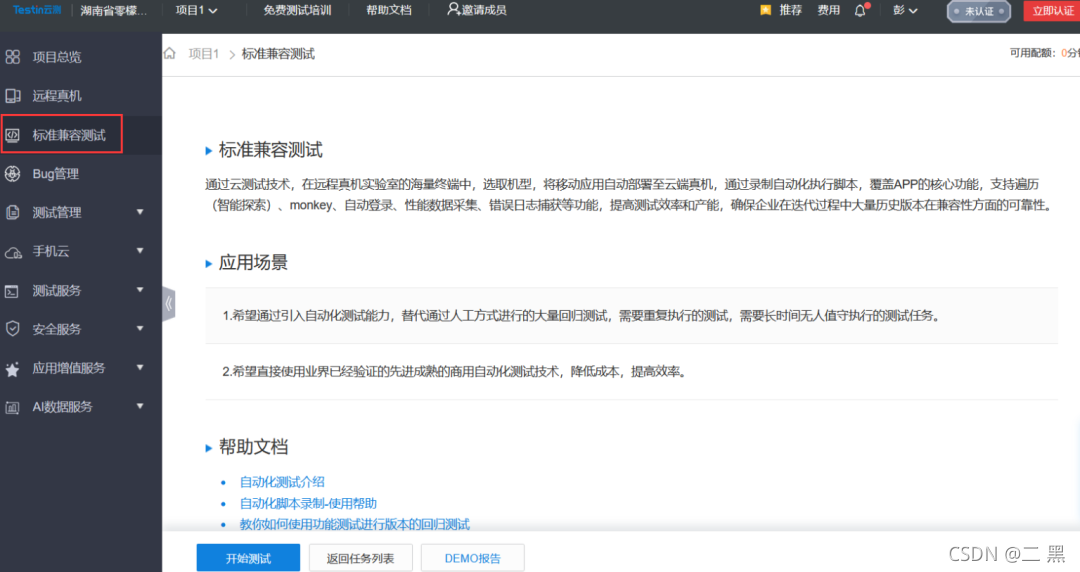
Task: Select 远程真机 in sidebar
Action: [x=57, y=96]
